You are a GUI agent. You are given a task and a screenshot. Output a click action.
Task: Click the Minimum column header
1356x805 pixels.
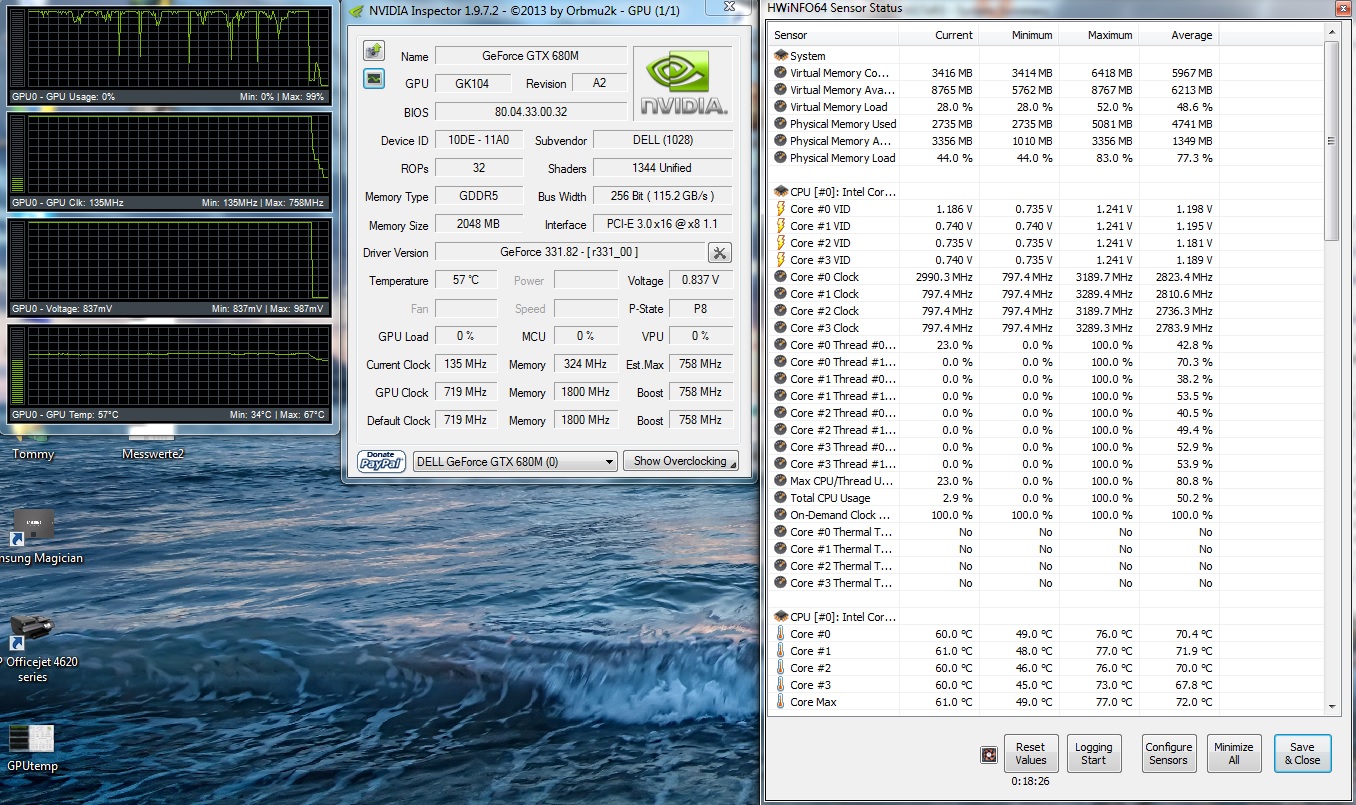click(1018, 35)
